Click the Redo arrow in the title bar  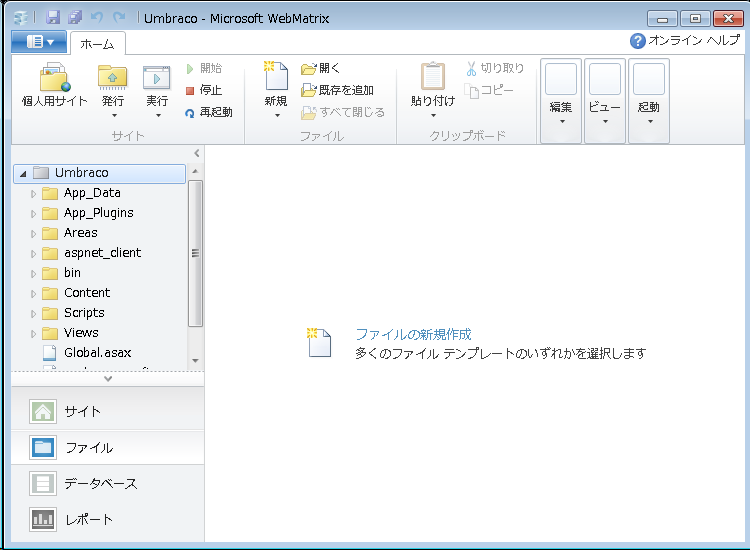(x=119, y=18)
